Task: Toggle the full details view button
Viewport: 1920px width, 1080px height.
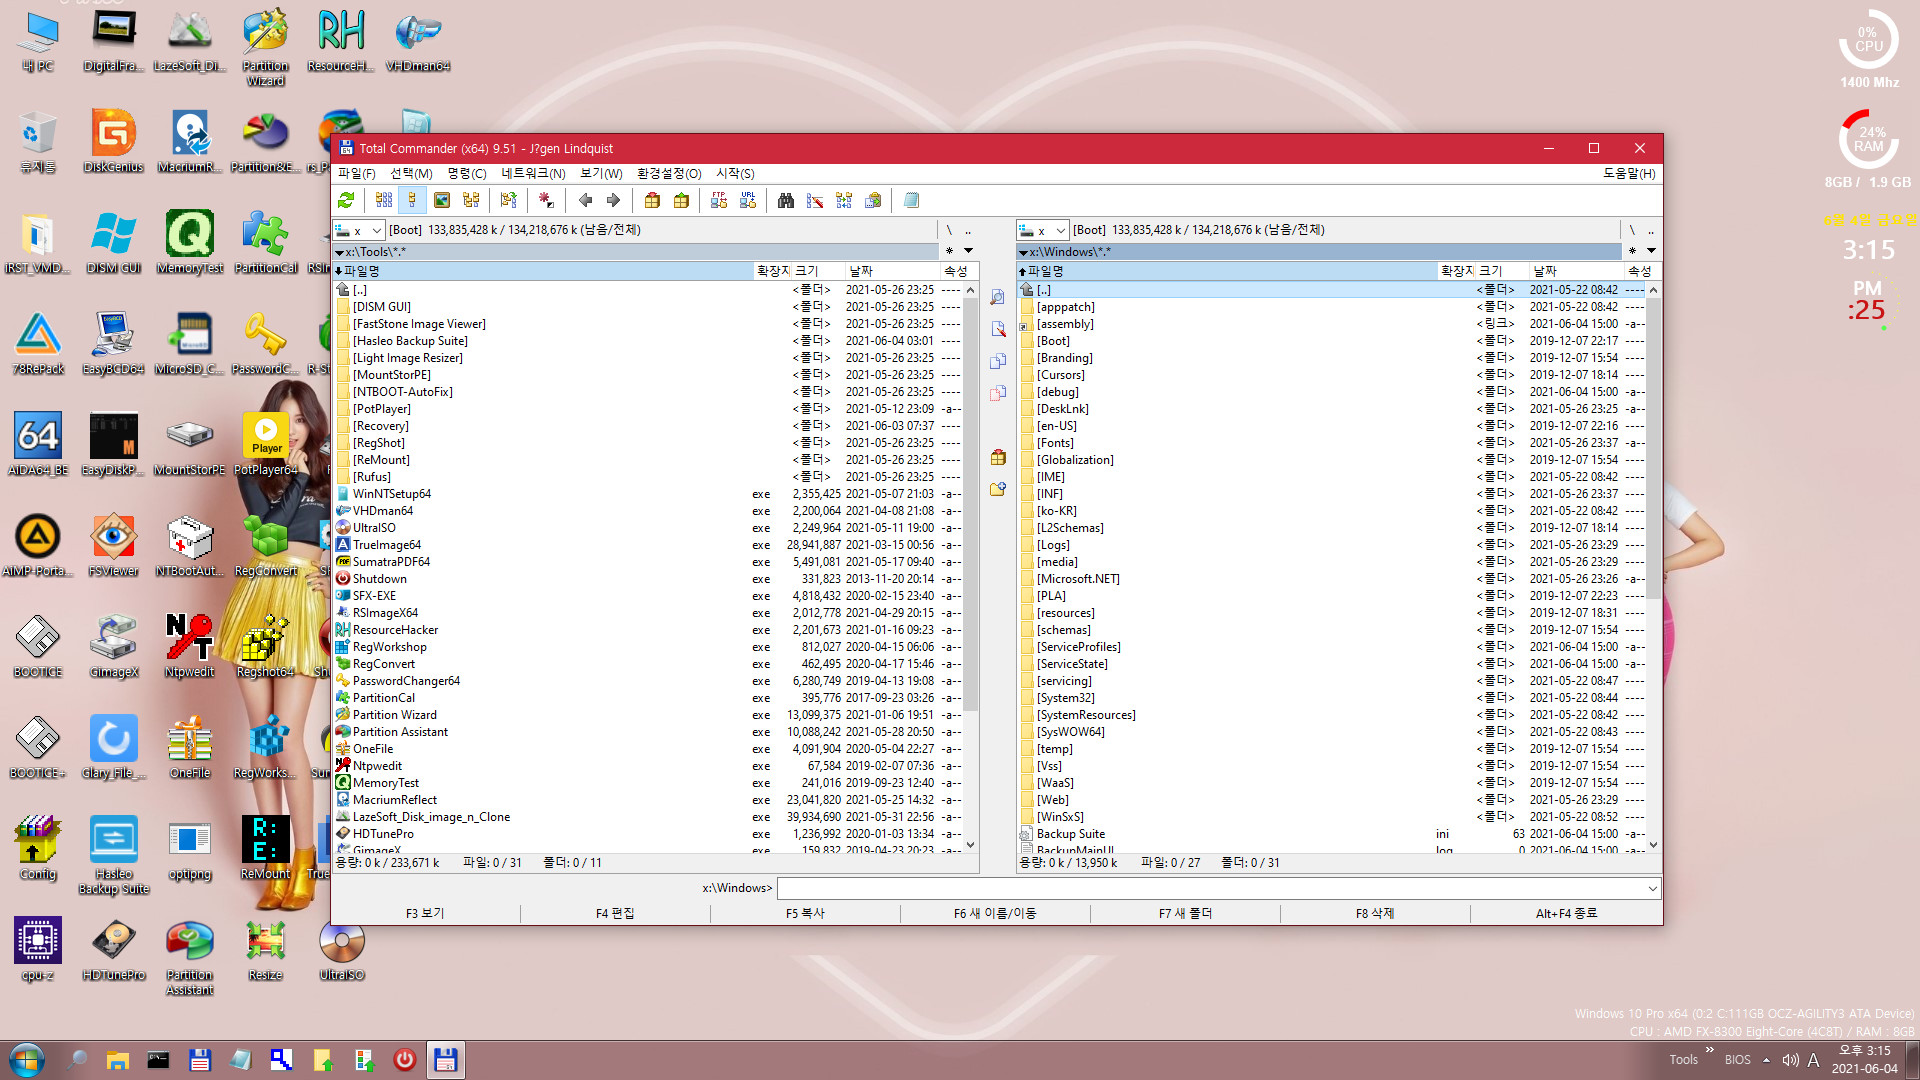Action: pyautogui.click(x=412, y=200)
